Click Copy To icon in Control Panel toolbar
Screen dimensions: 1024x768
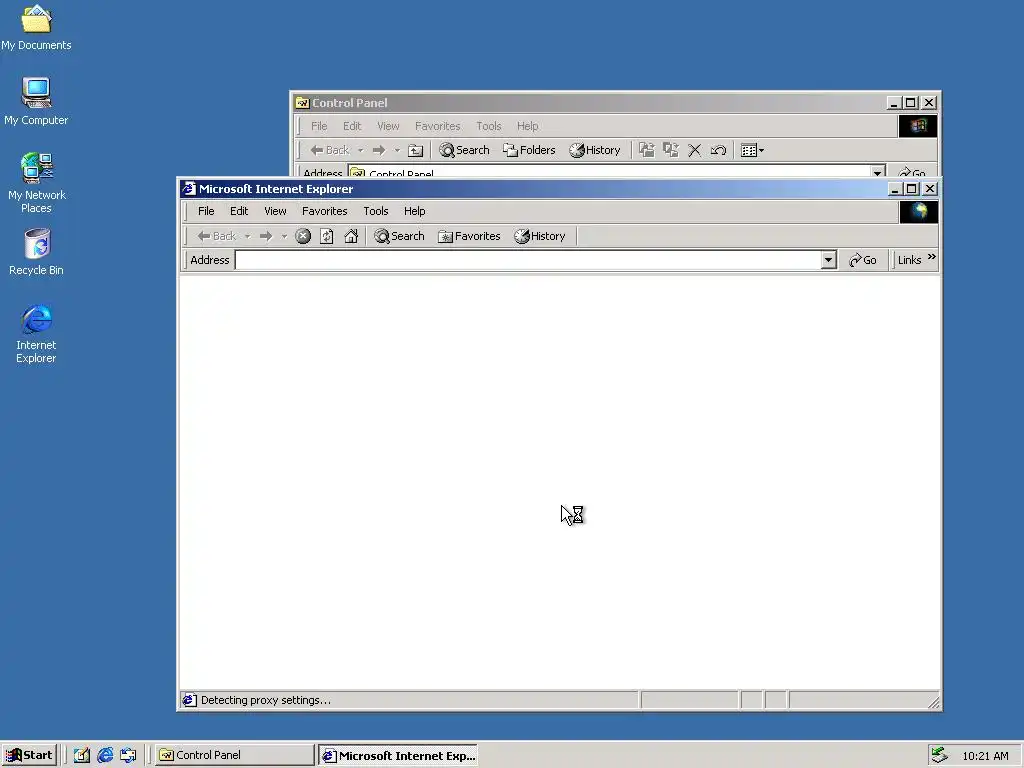pos(671,150)
